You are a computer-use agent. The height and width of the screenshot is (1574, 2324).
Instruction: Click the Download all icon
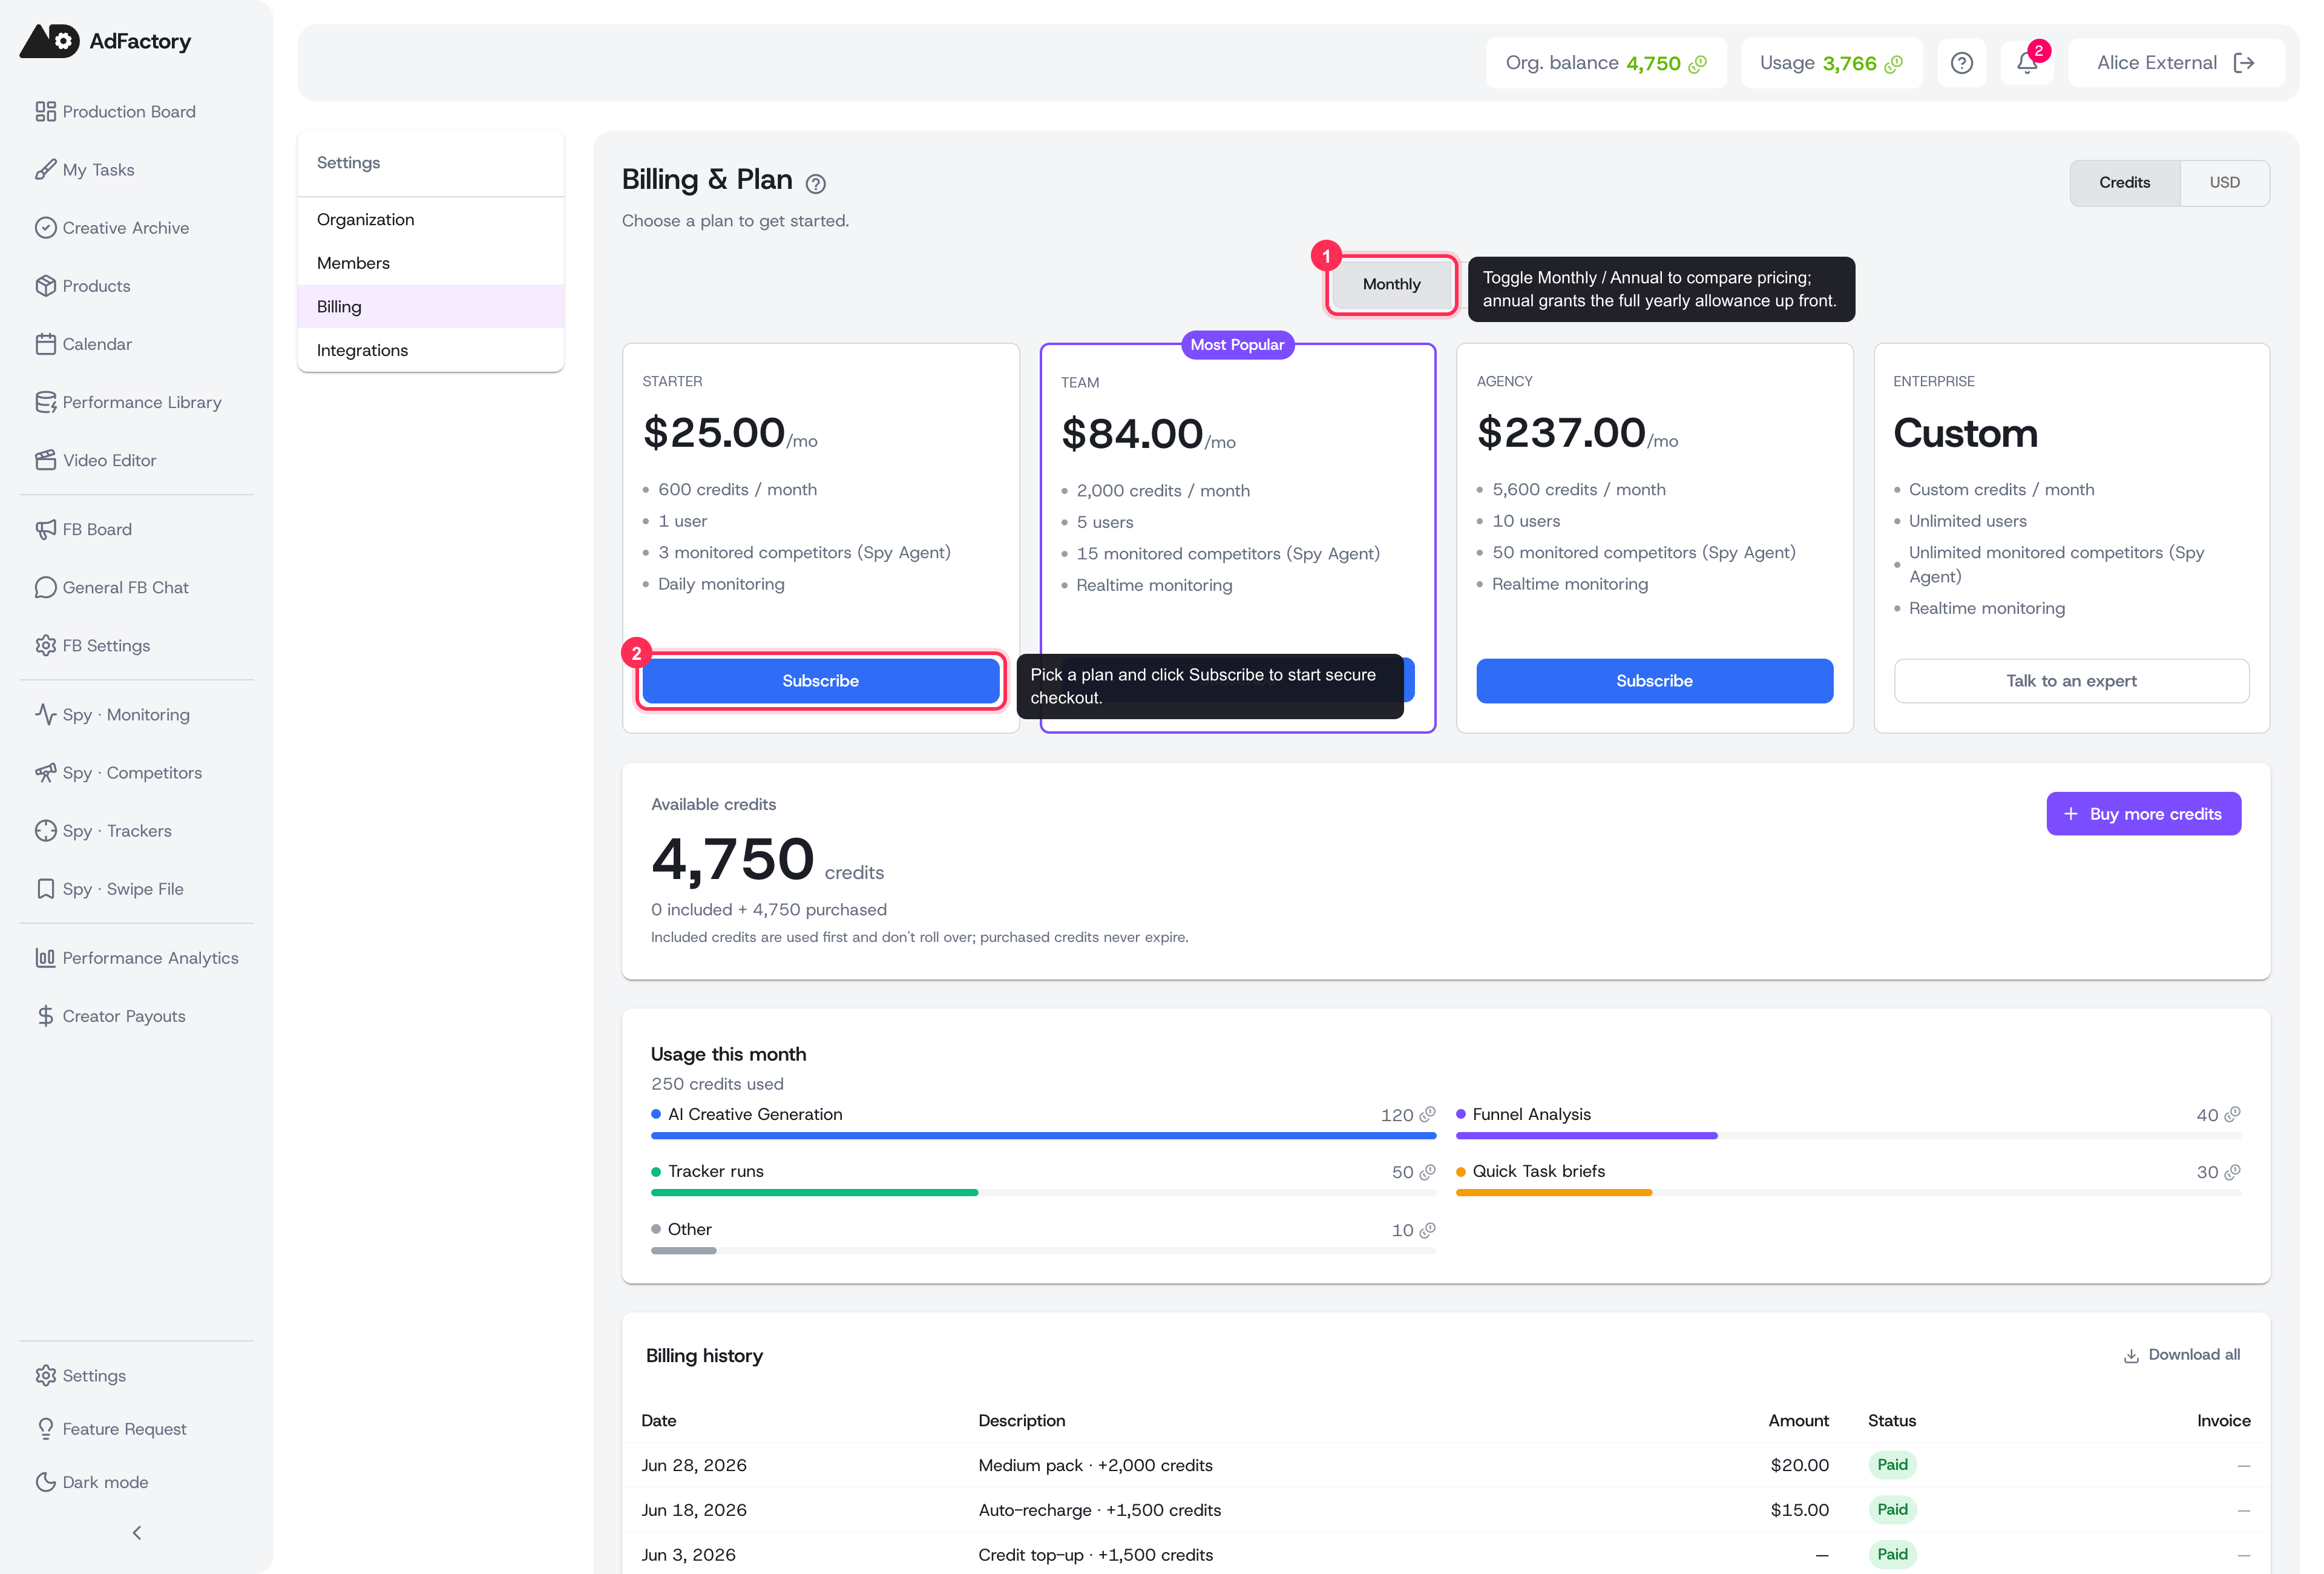(2131, 1355)
